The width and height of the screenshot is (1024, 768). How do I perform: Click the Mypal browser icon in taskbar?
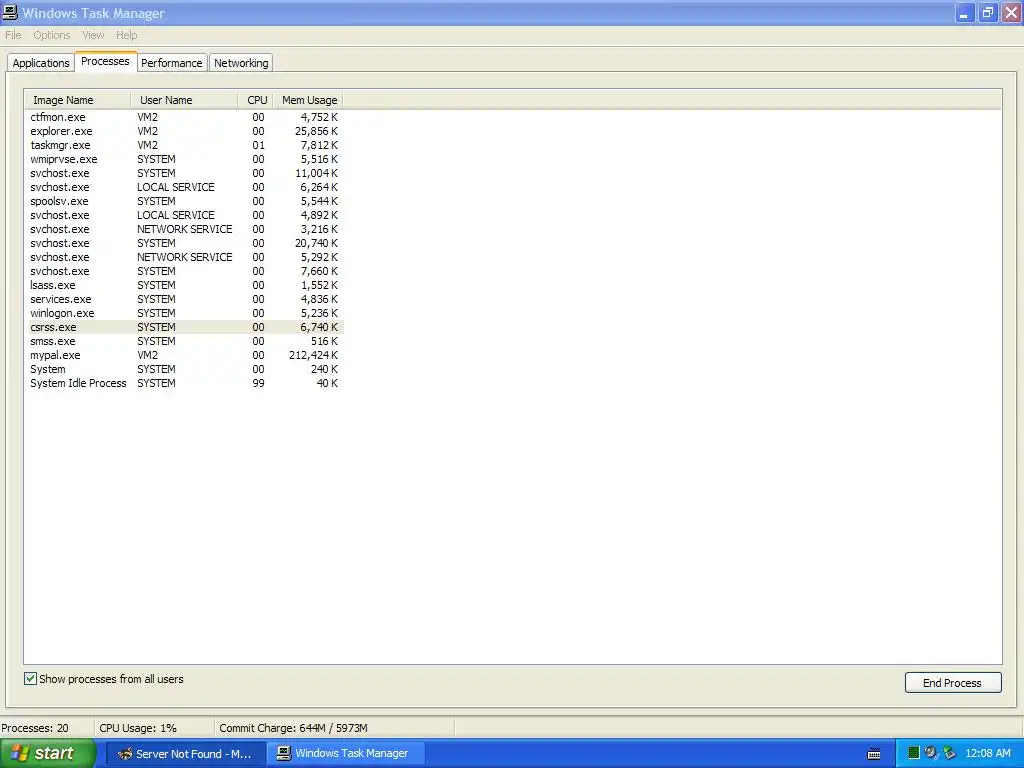coord(125,754)
